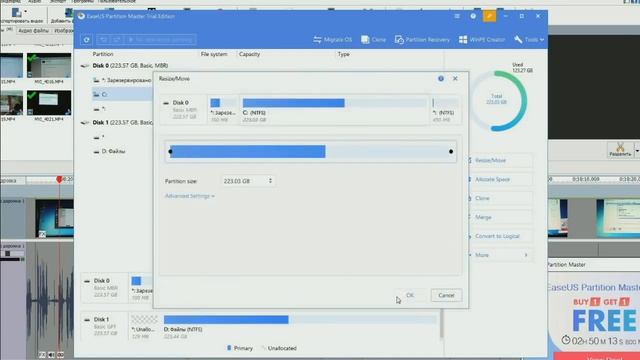The height and width of the screenshot is (360, 640).
Task: Click the Type column header
Action: coord(344,54)
